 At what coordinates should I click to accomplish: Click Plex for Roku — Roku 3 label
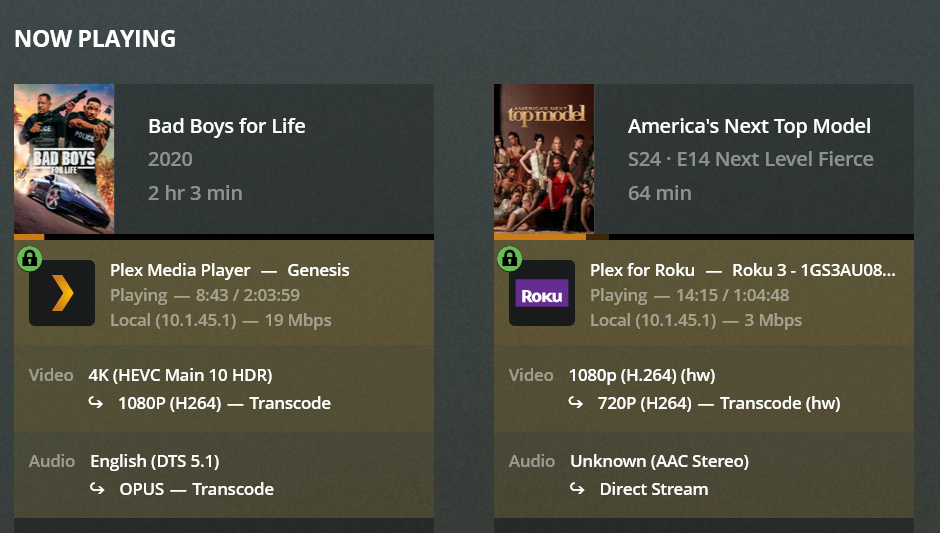pos(743,270)
